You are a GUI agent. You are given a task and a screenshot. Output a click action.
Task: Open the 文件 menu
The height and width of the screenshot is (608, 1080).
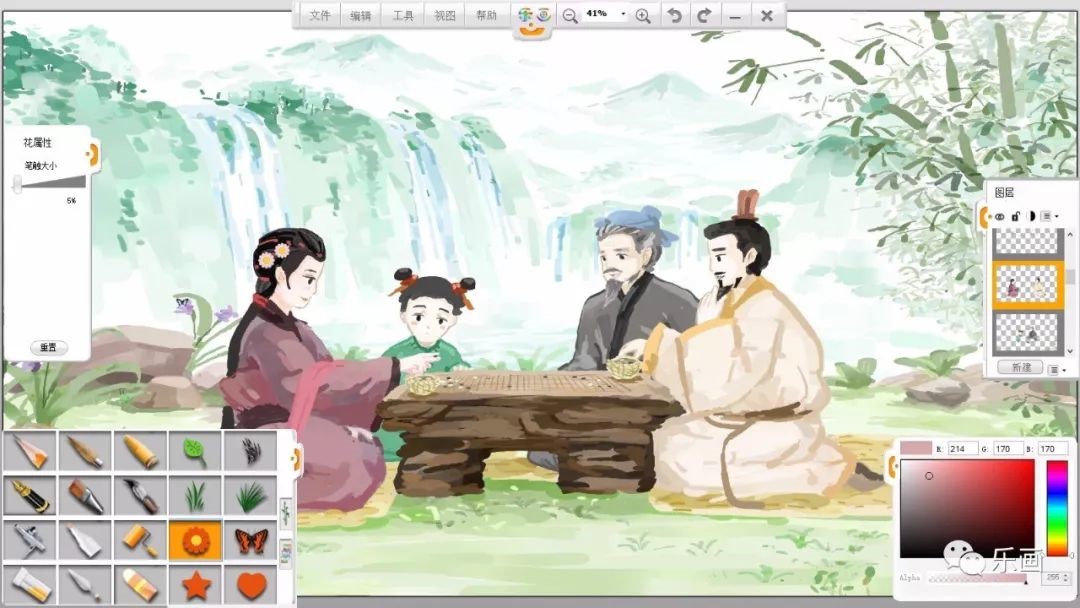tap(319, 16)
